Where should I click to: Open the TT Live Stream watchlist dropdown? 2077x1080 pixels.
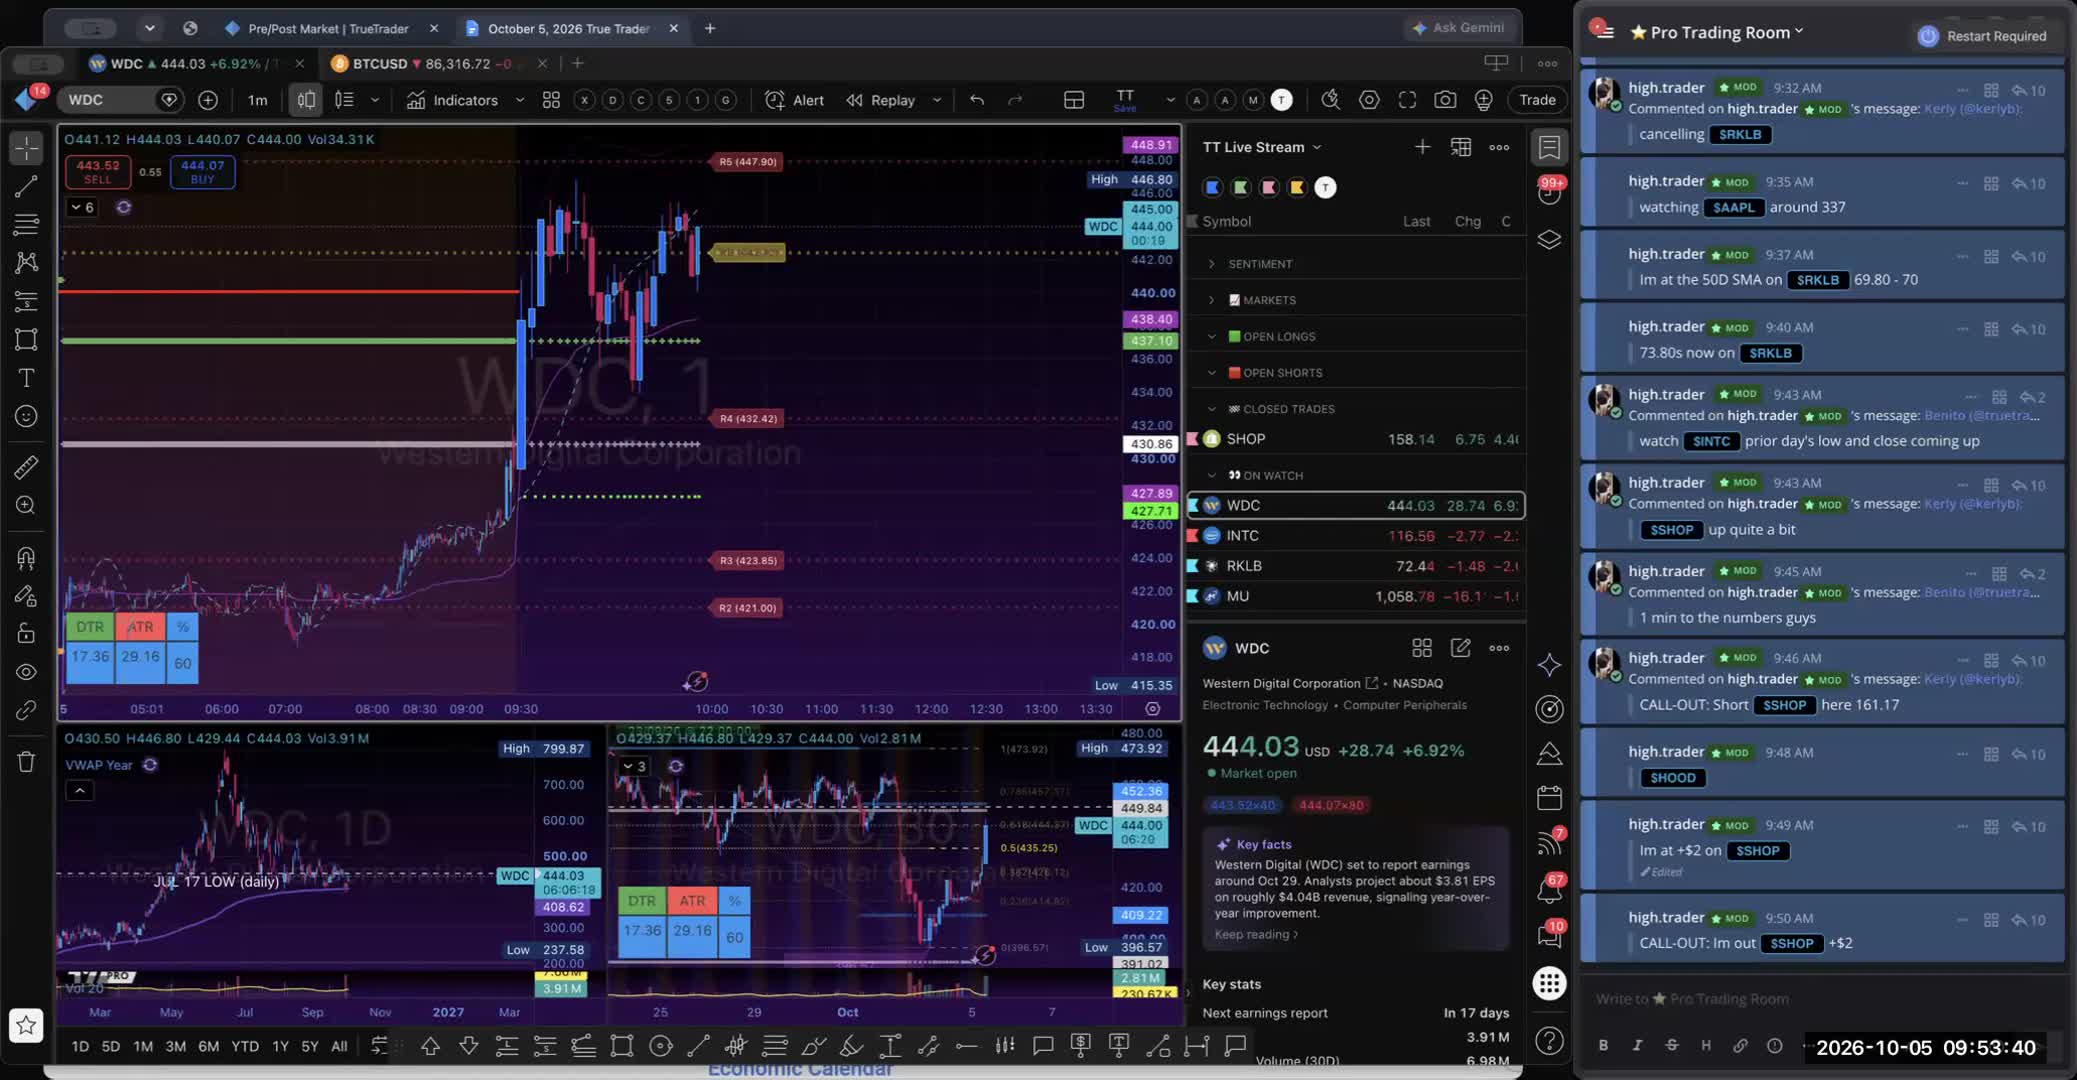(x=1262, y=147)
